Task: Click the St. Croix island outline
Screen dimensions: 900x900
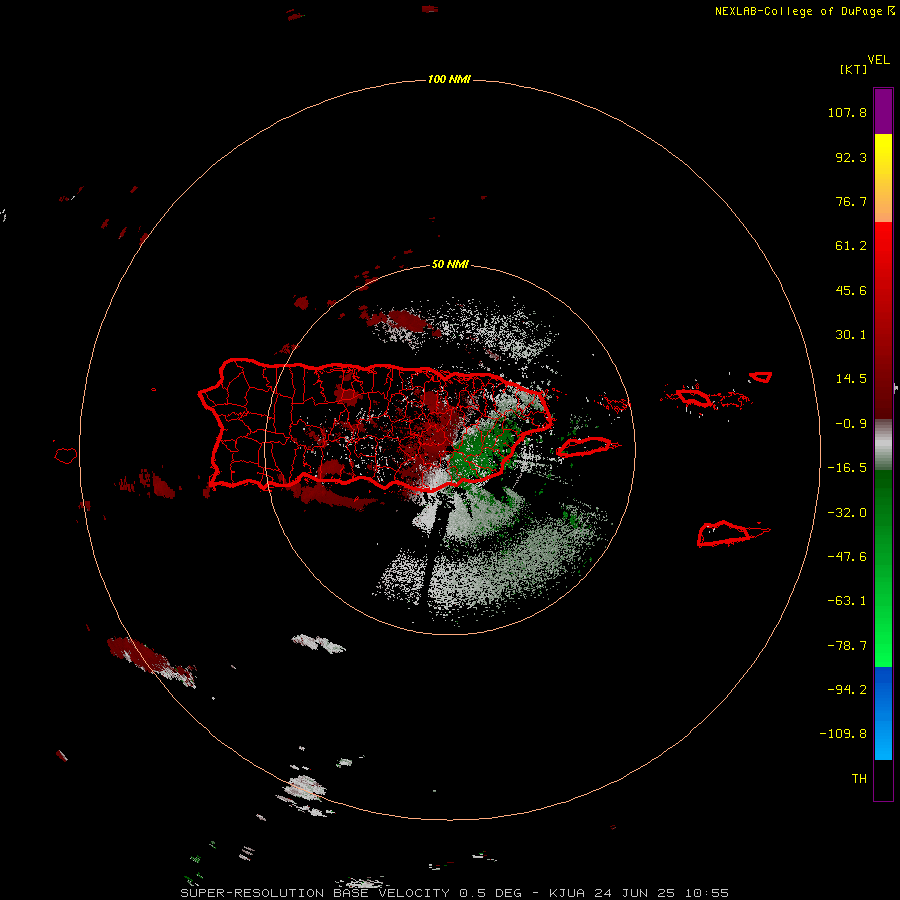Action: (x=724, y=534)
